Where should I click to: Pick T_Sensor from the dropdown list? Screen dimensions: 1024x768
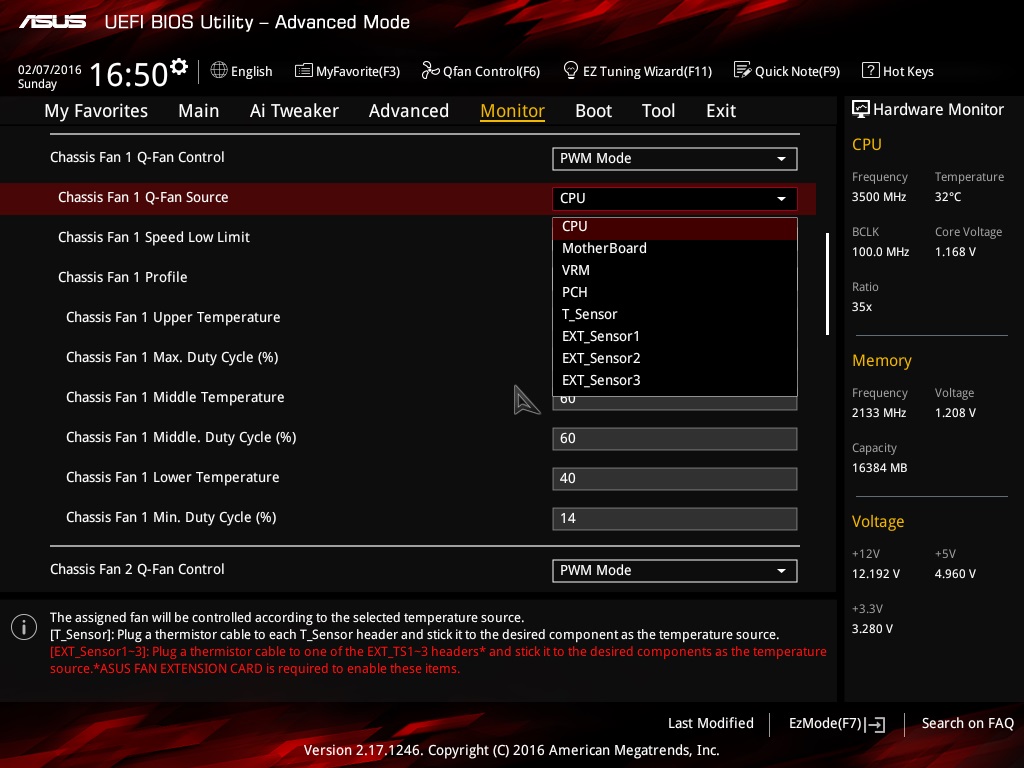pos(675,314)
